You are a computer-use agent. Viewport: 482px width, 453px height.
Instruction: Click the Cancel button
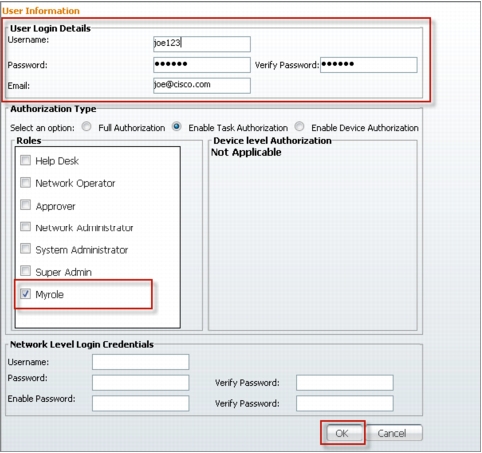(393, 433)
